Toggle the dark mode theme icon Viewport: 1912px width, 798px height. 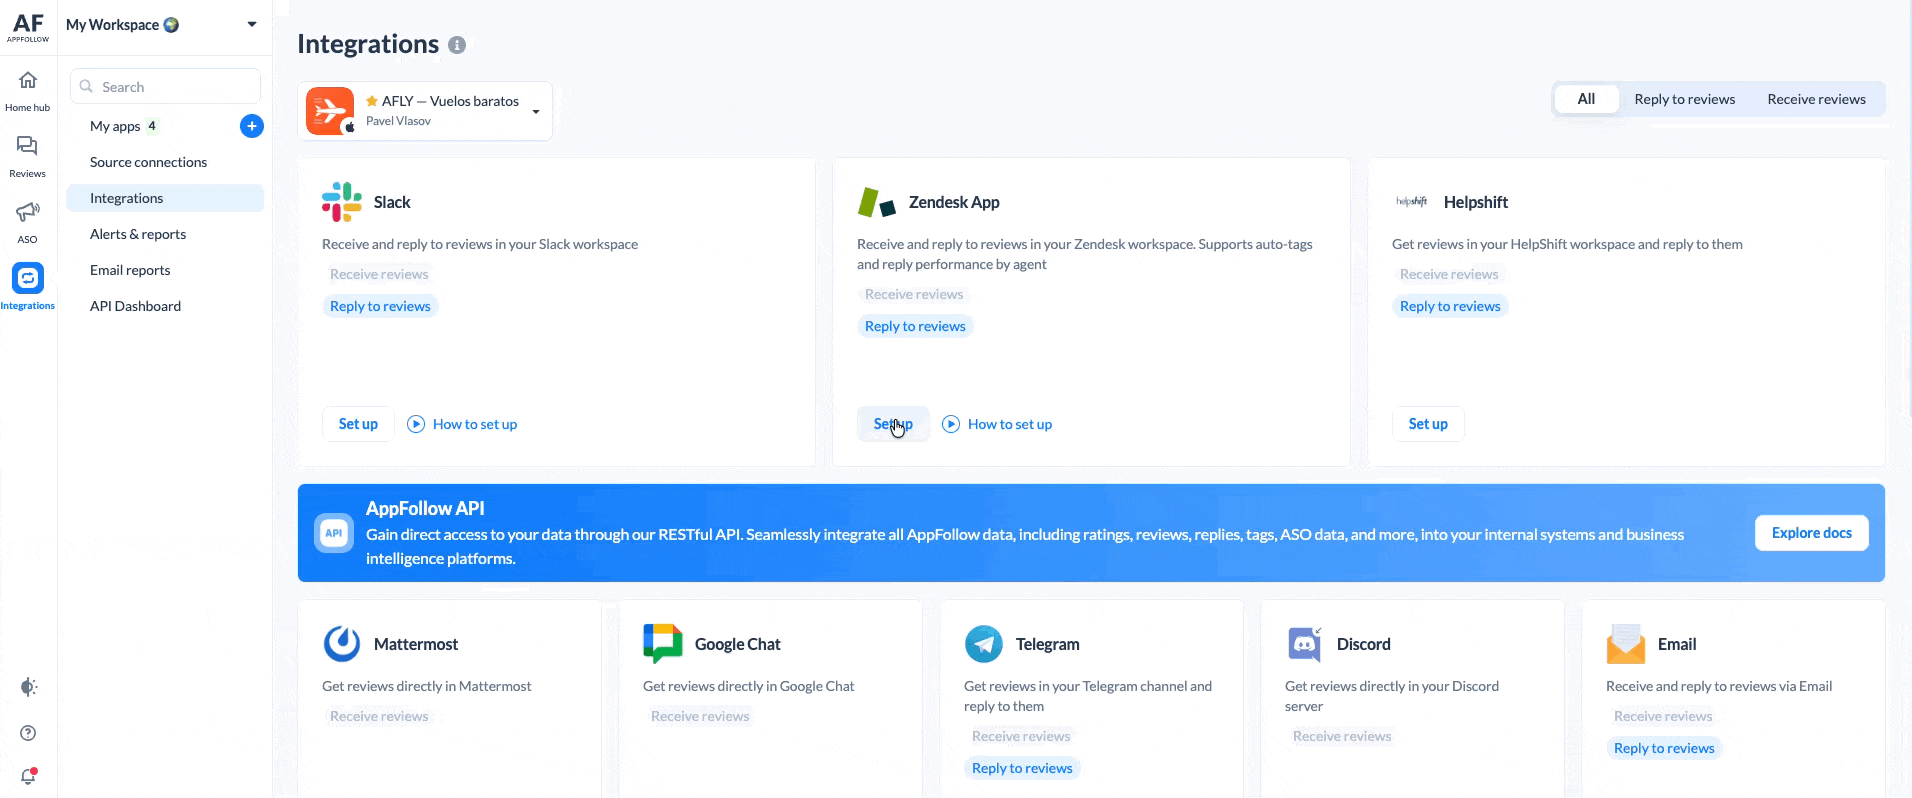click(28, 687)
